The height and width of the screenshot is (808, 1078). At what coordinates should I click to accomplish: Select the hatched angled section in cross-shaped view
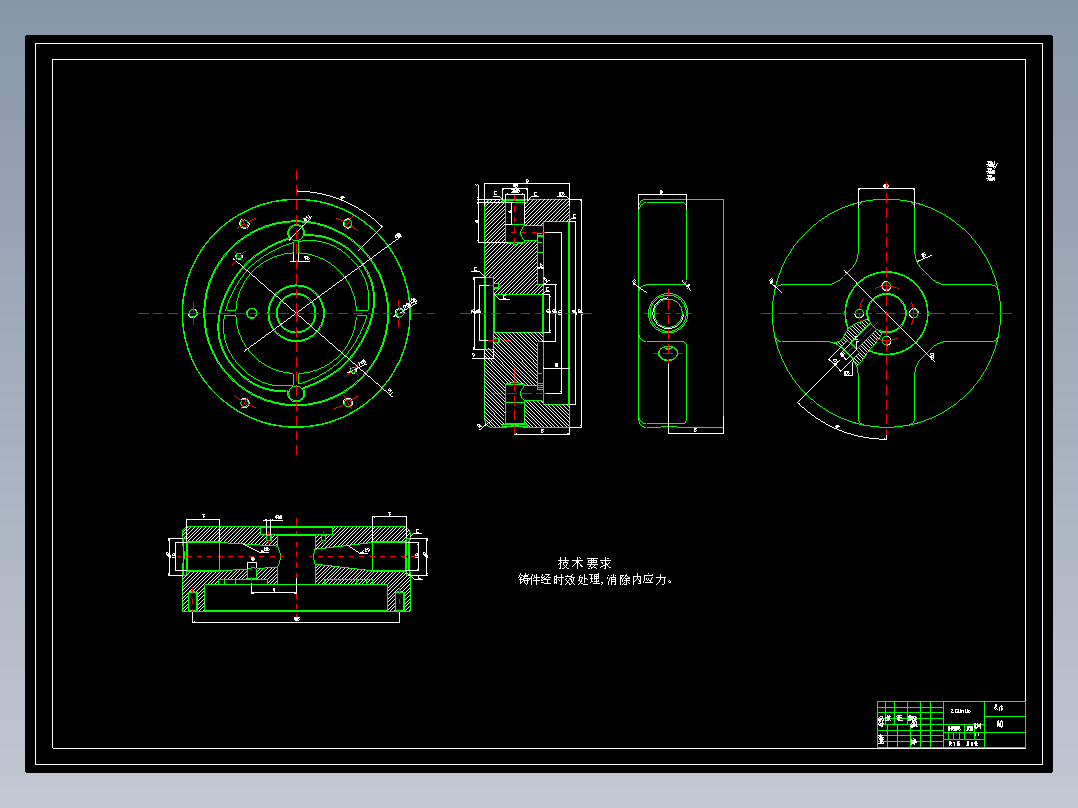[857, 342]
